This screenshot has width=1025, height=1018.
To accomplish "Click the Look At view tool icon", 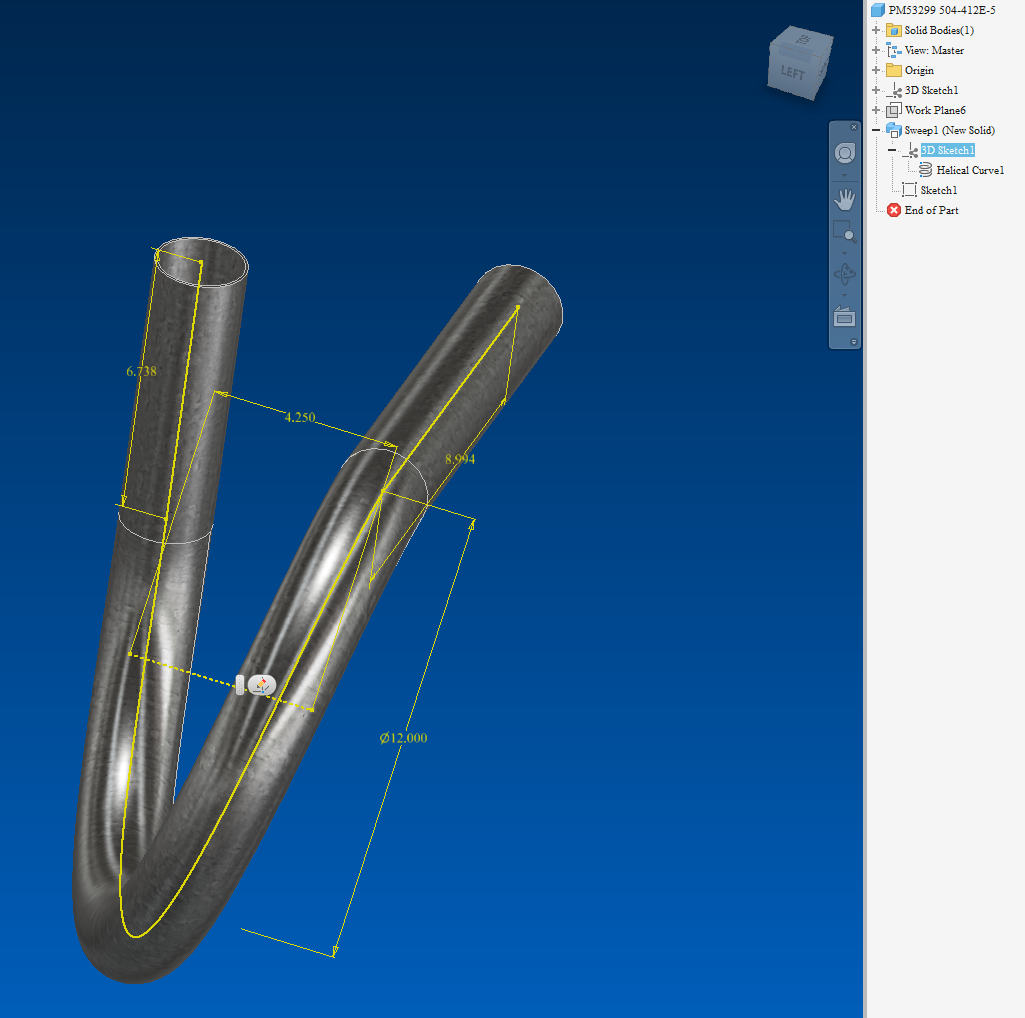I will click(845, 317).
